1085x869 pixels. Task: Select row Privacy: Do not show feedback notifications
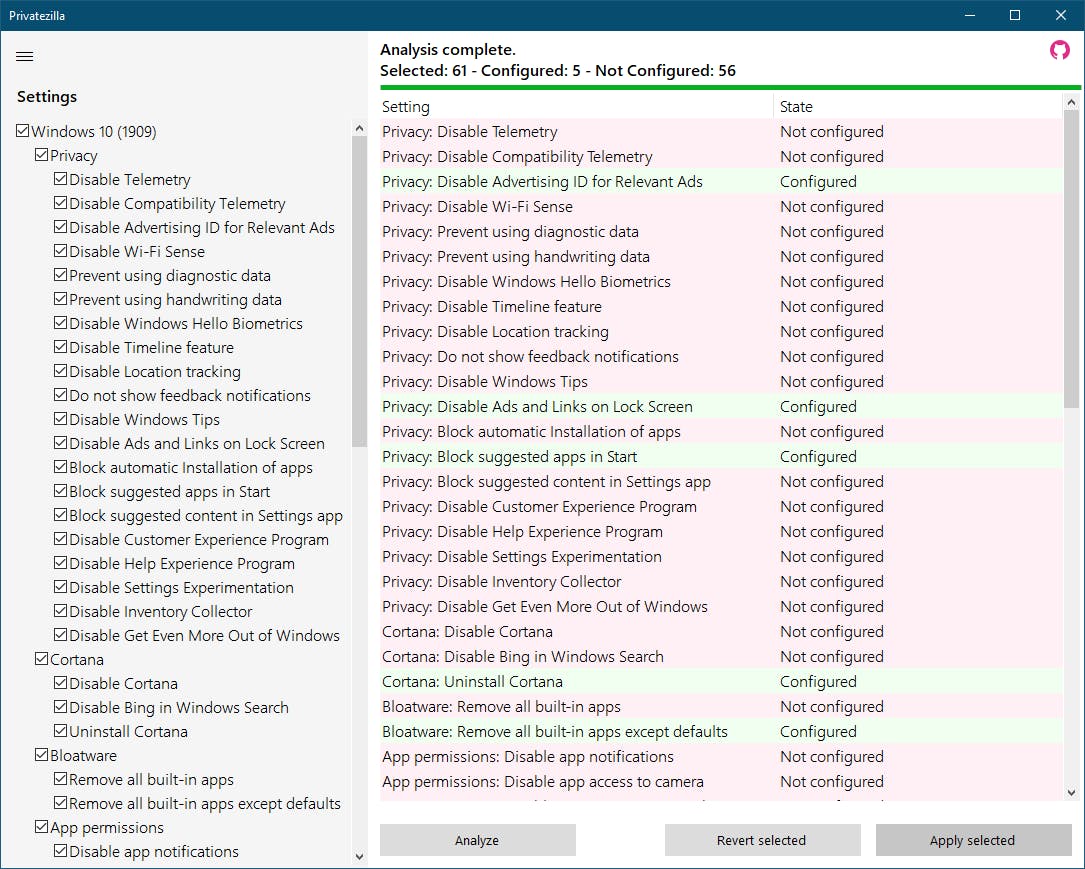click(x=721, y=356)
